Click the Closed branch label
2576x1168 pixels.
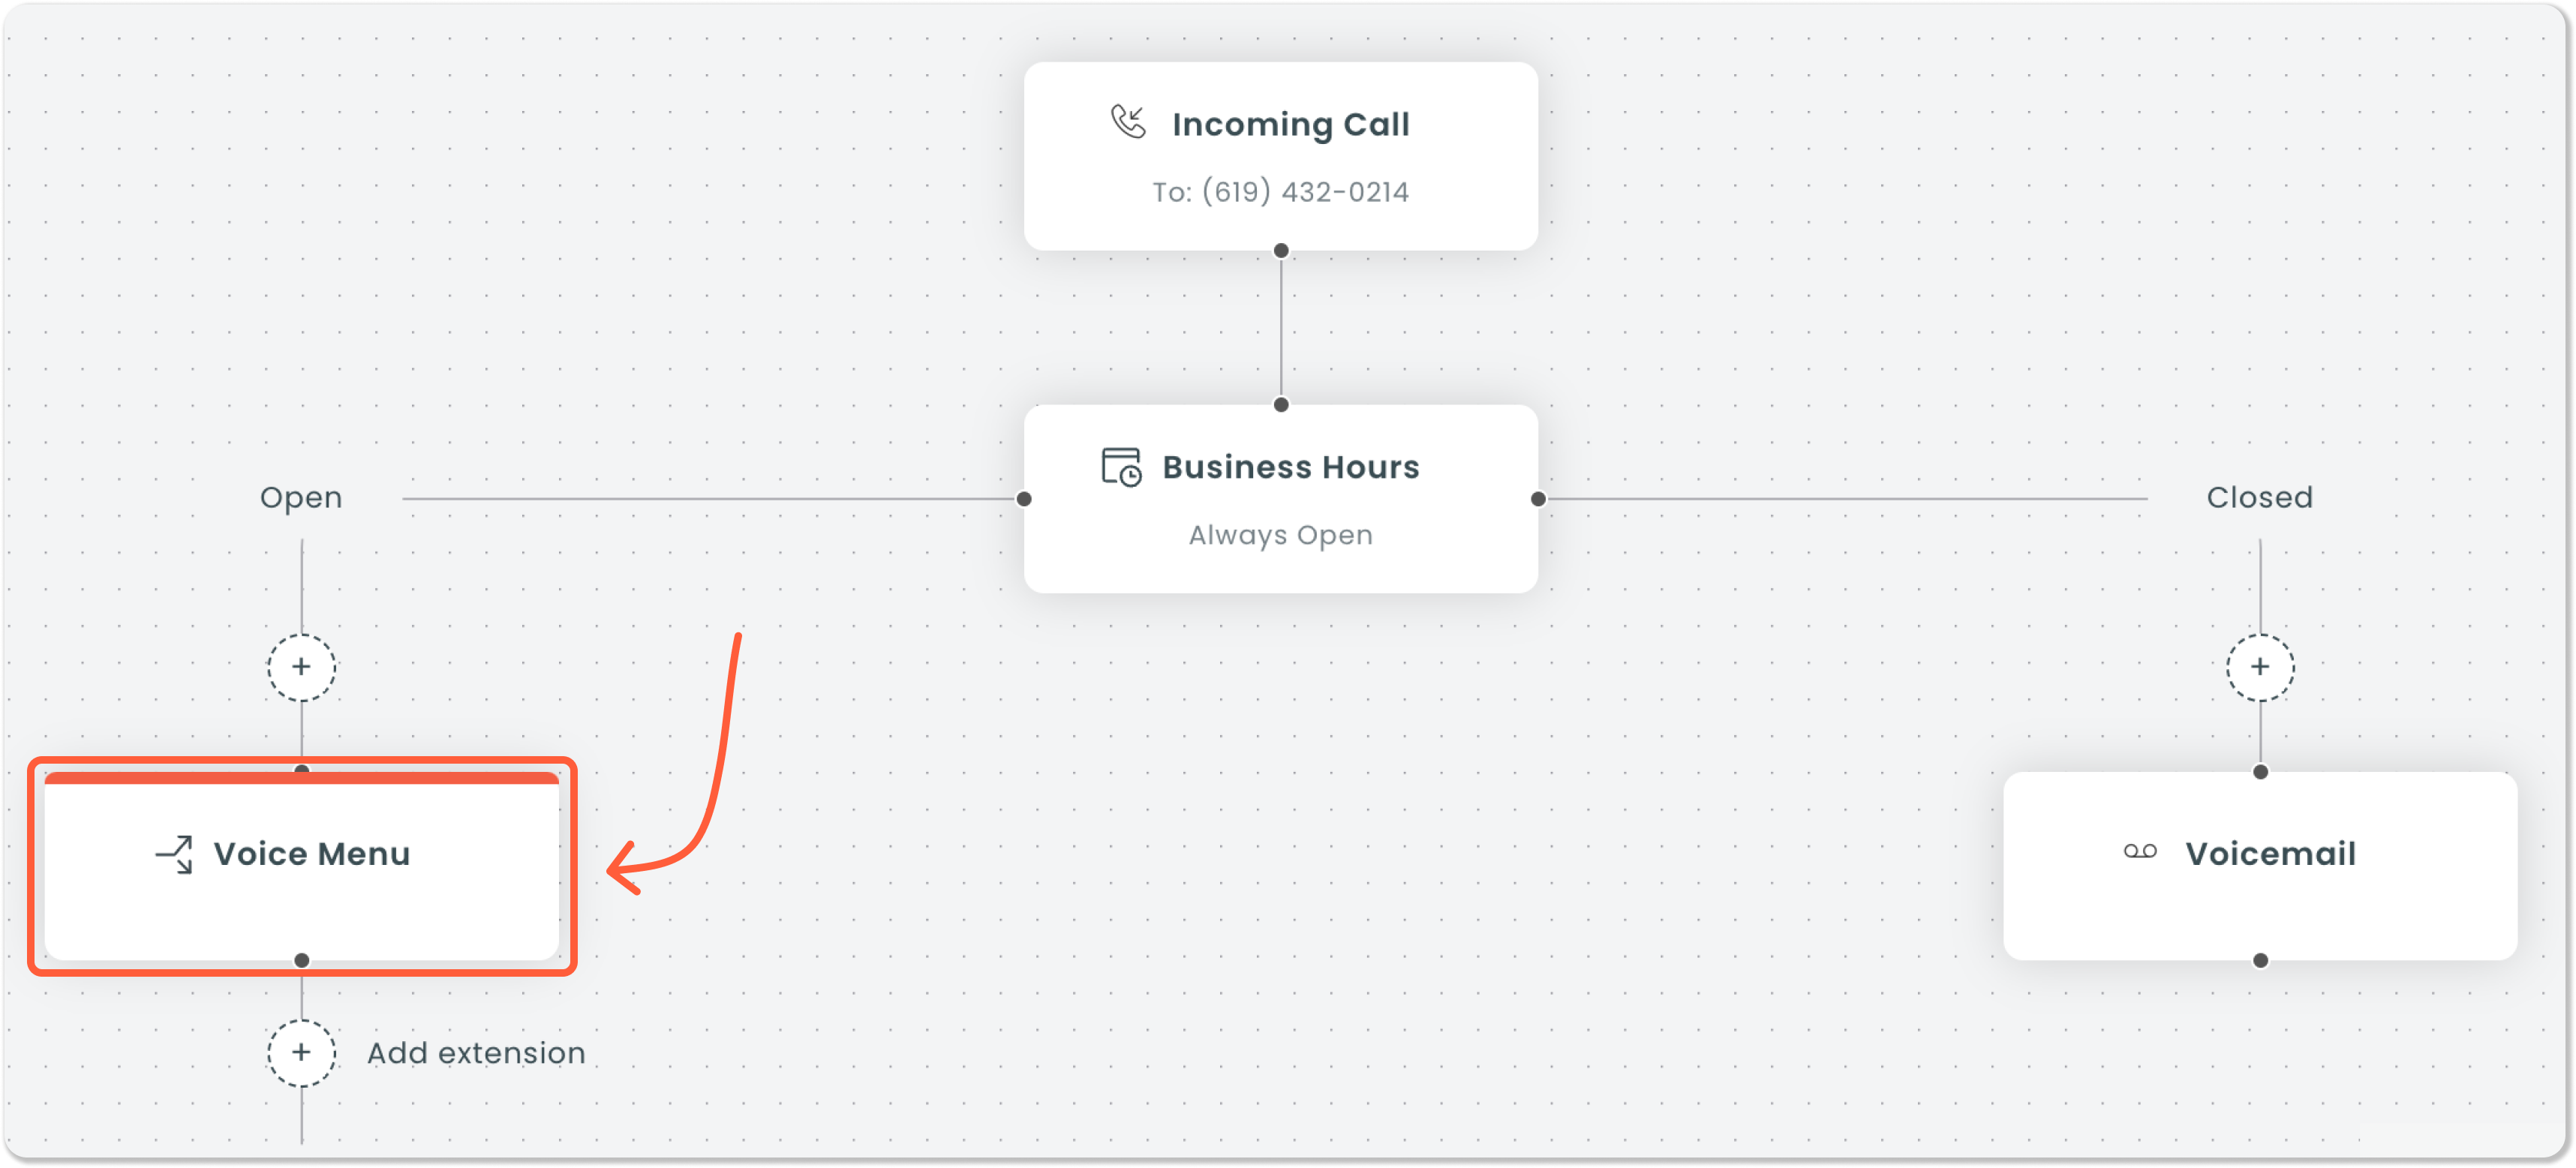point(2259,497)
